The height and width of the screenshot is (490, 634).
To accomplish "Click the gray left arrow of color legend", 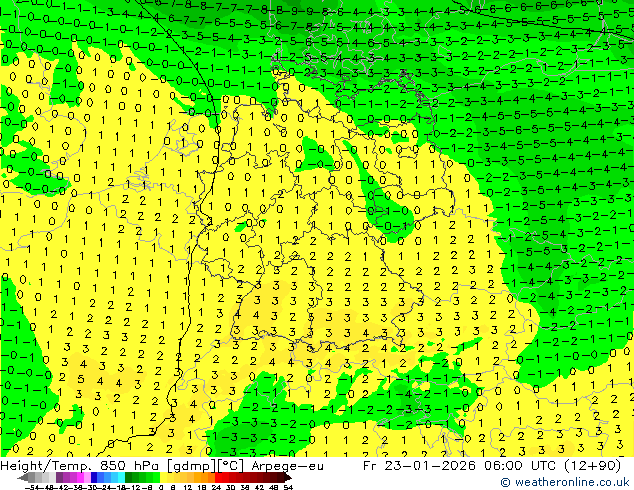I will click(x=23, y=478).
